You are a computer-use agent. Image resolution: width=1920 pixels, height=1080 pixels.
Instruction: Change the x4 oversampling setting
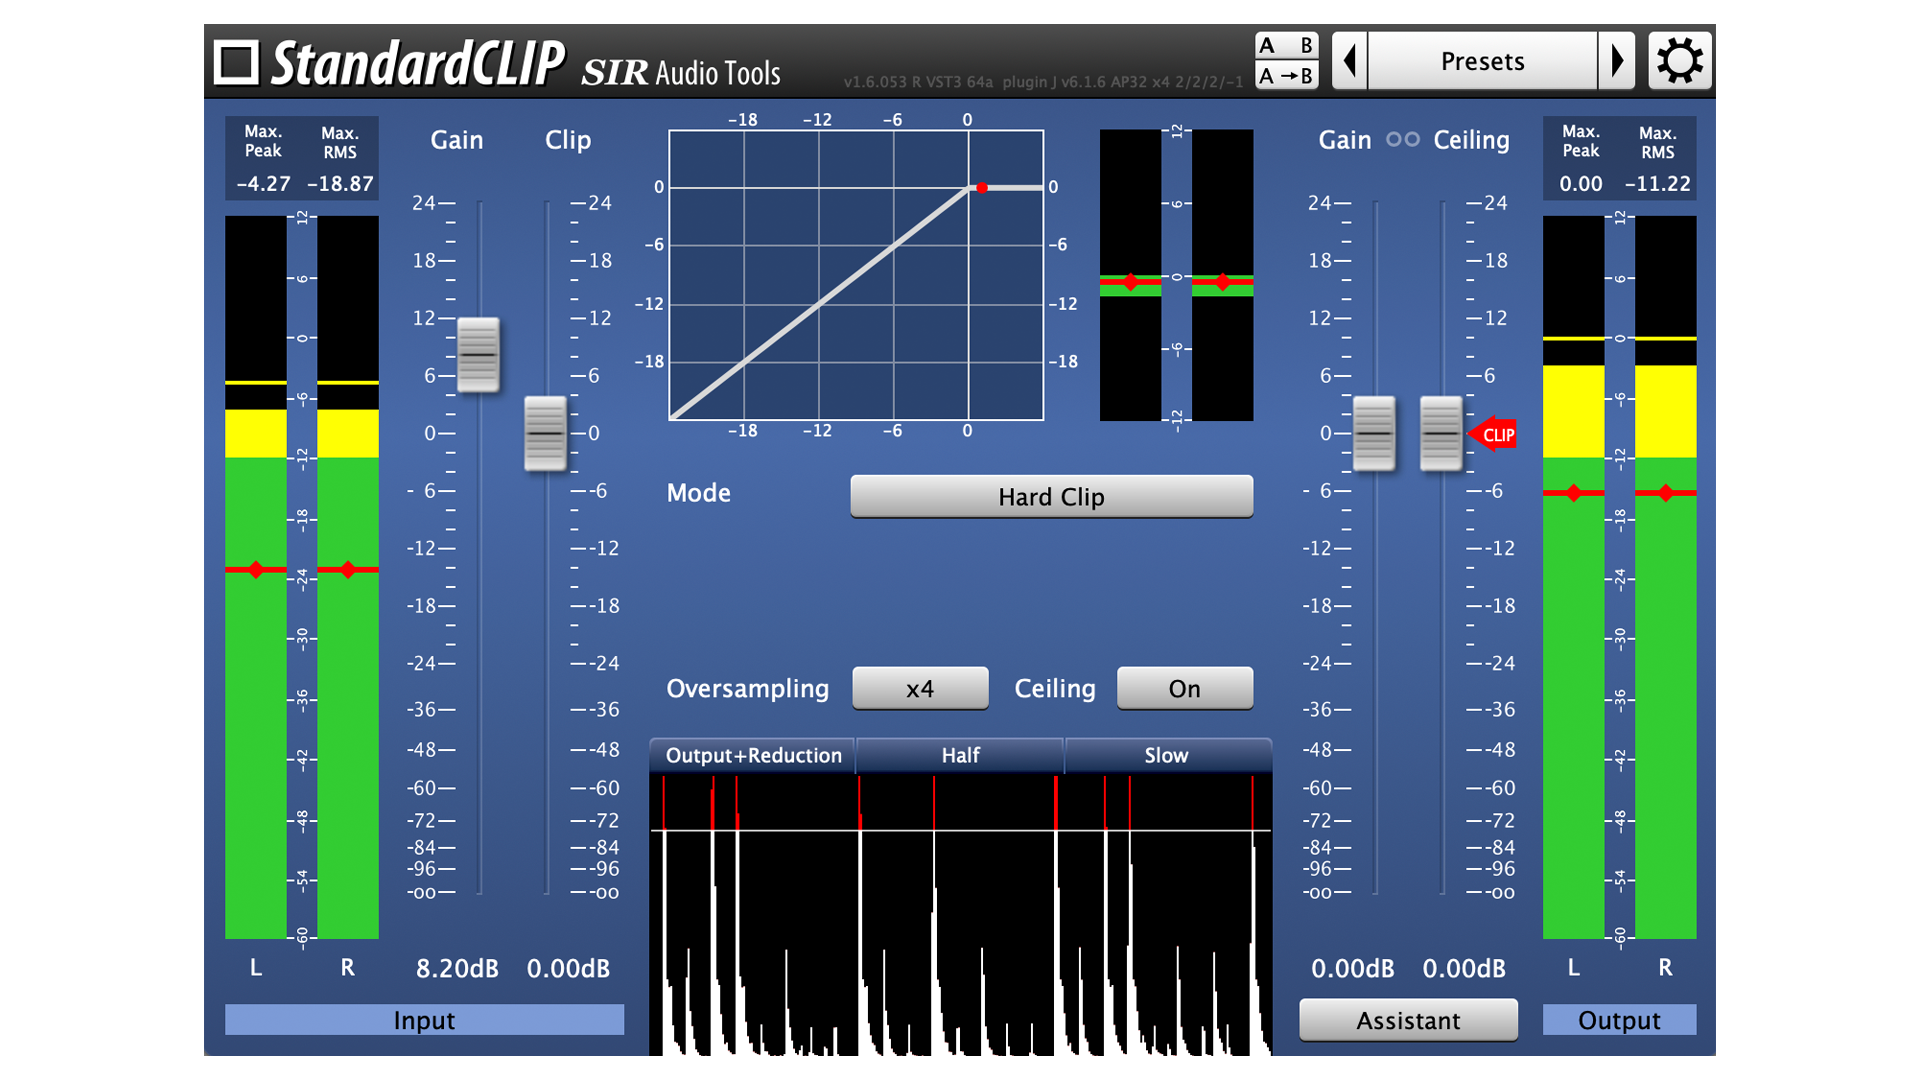(920, 689)
